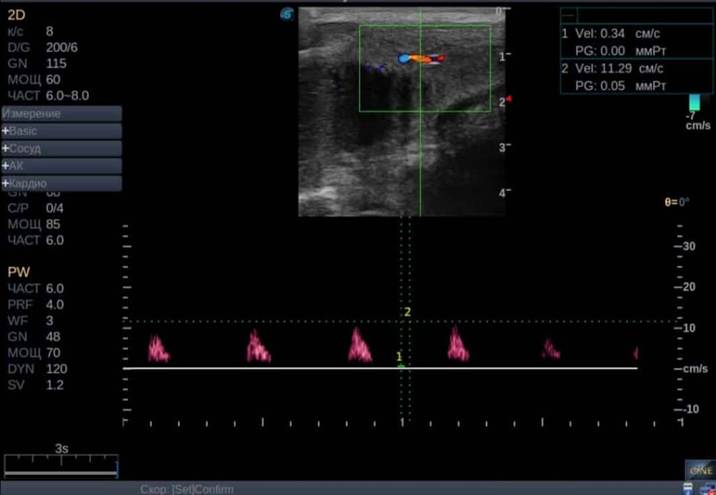Click the CINE button at bottom right
Image resolution: width=716 pixels, height=495 pixels.
coord(700,470)
